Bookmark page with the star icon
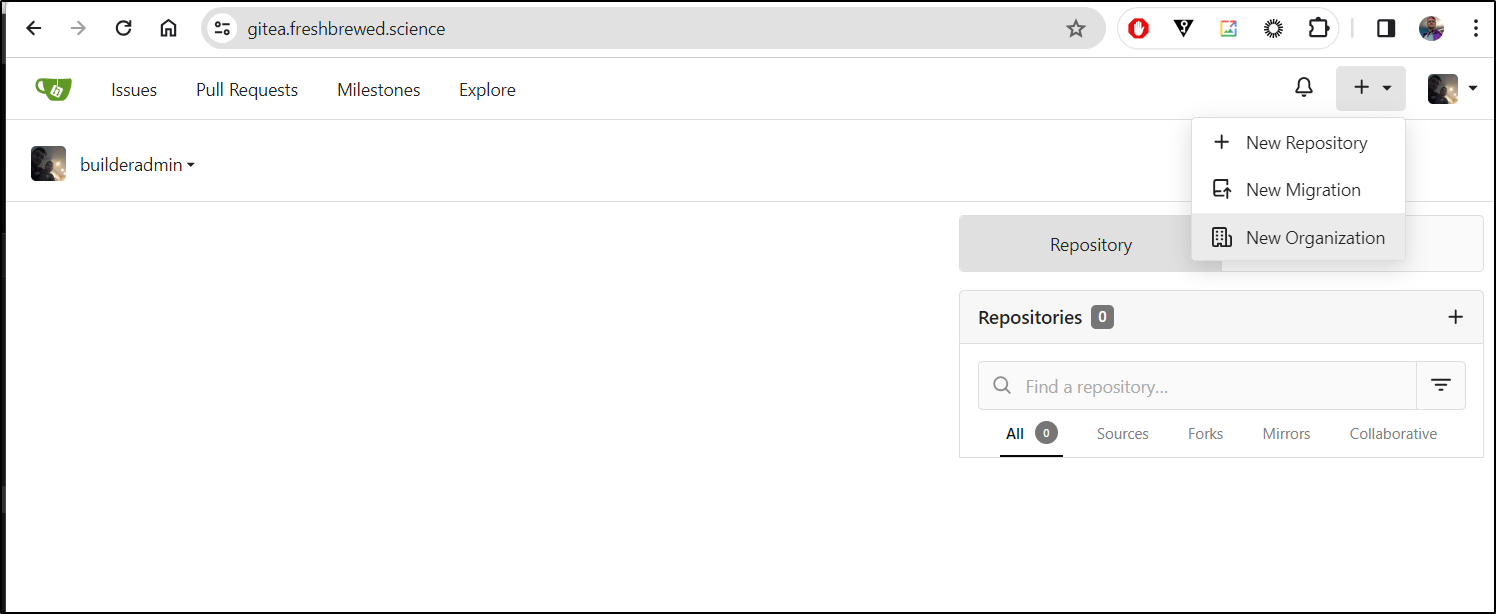 click(x=1076, y=29)
